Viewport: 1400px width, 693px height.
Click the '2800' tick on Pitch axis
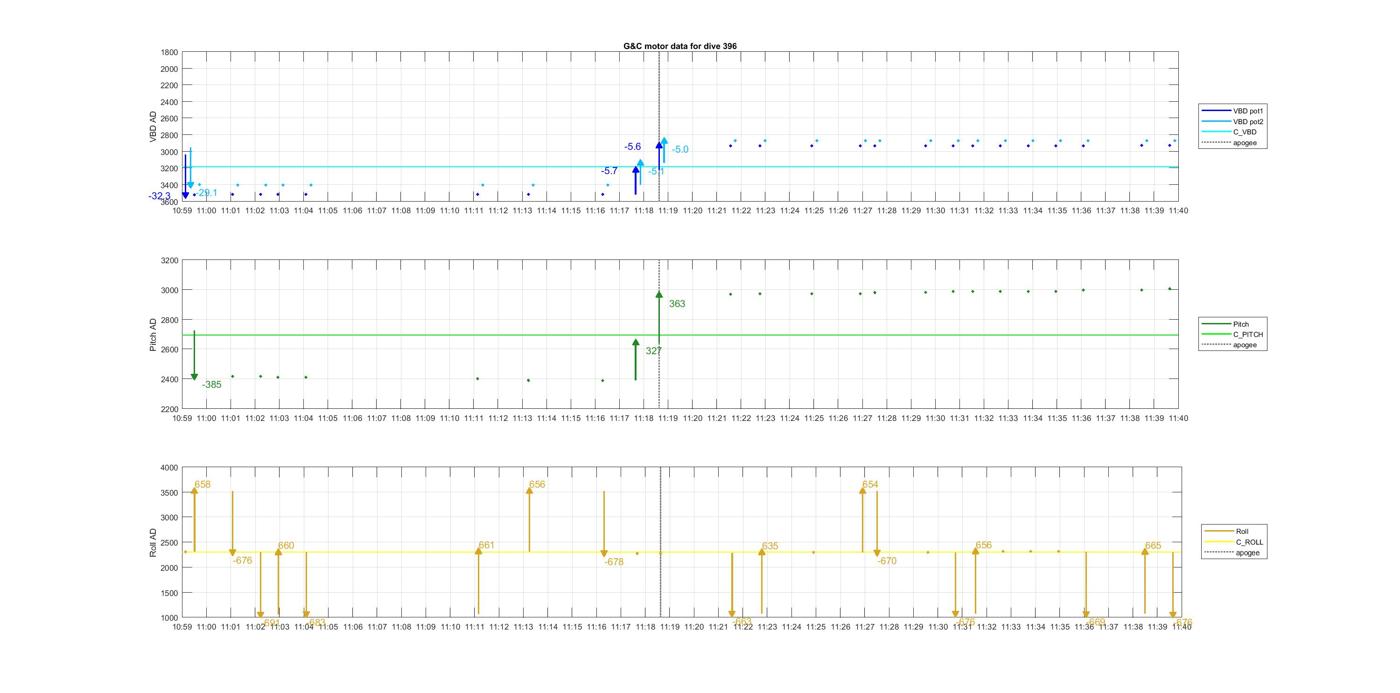coord(170,320)
